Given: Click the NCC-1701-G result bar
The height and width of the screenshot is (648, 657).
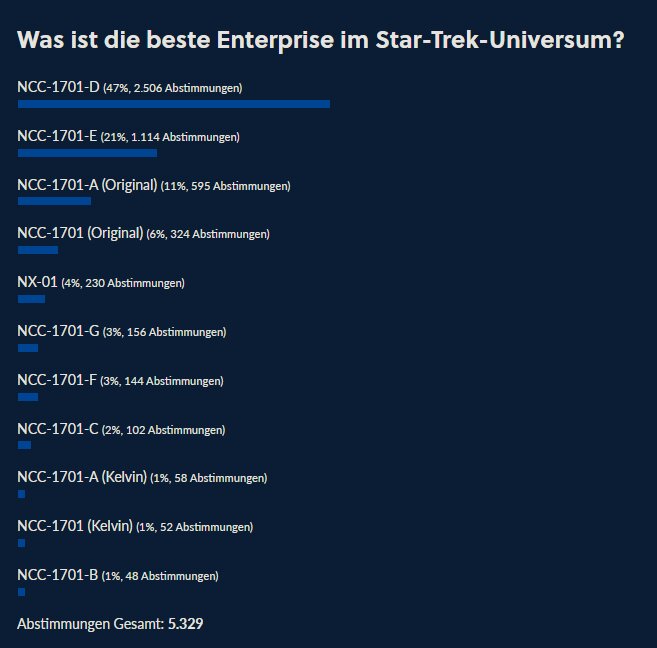Looking at the screenshot, I should click(28, 348).
